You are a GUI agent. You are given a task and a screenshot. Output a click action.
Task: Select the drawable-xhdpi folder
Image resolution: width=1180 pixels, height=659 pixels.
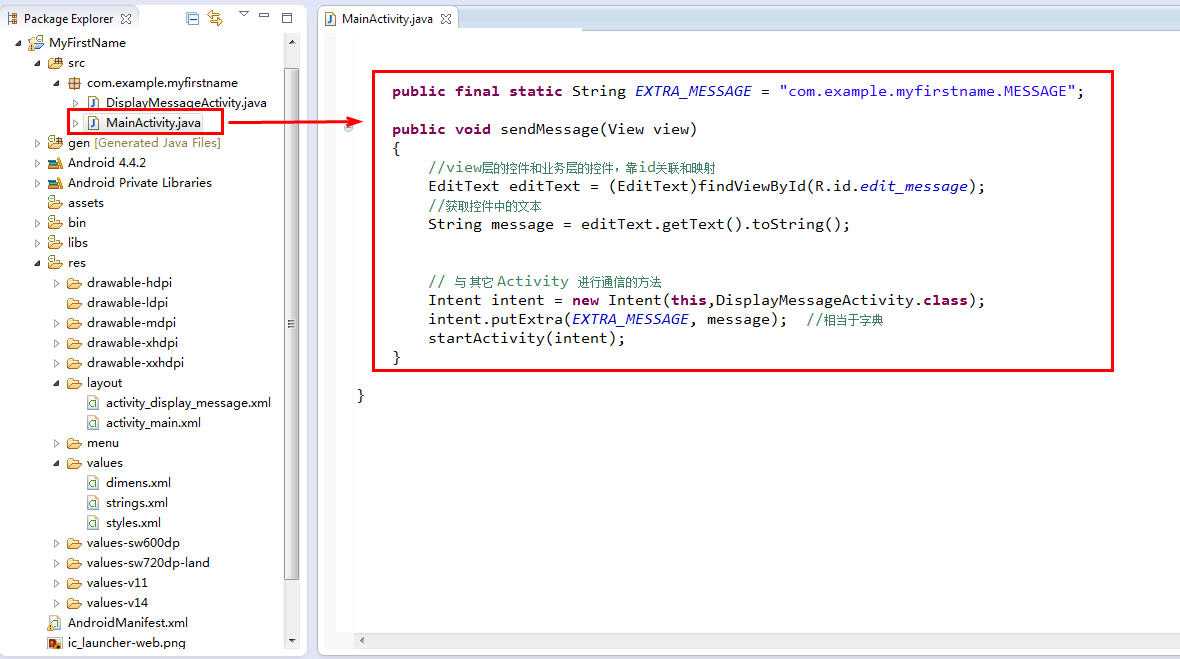(x=132, y=342)
